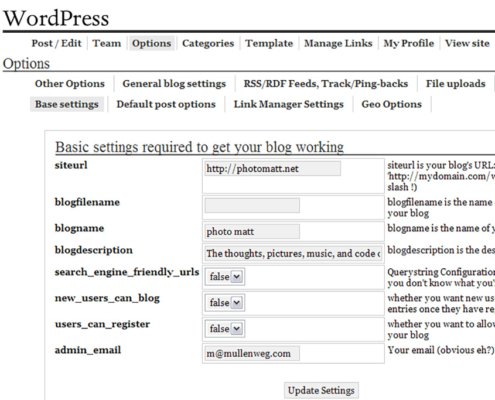Expand new_users_can_blog false dropdown

pos(225,303)
